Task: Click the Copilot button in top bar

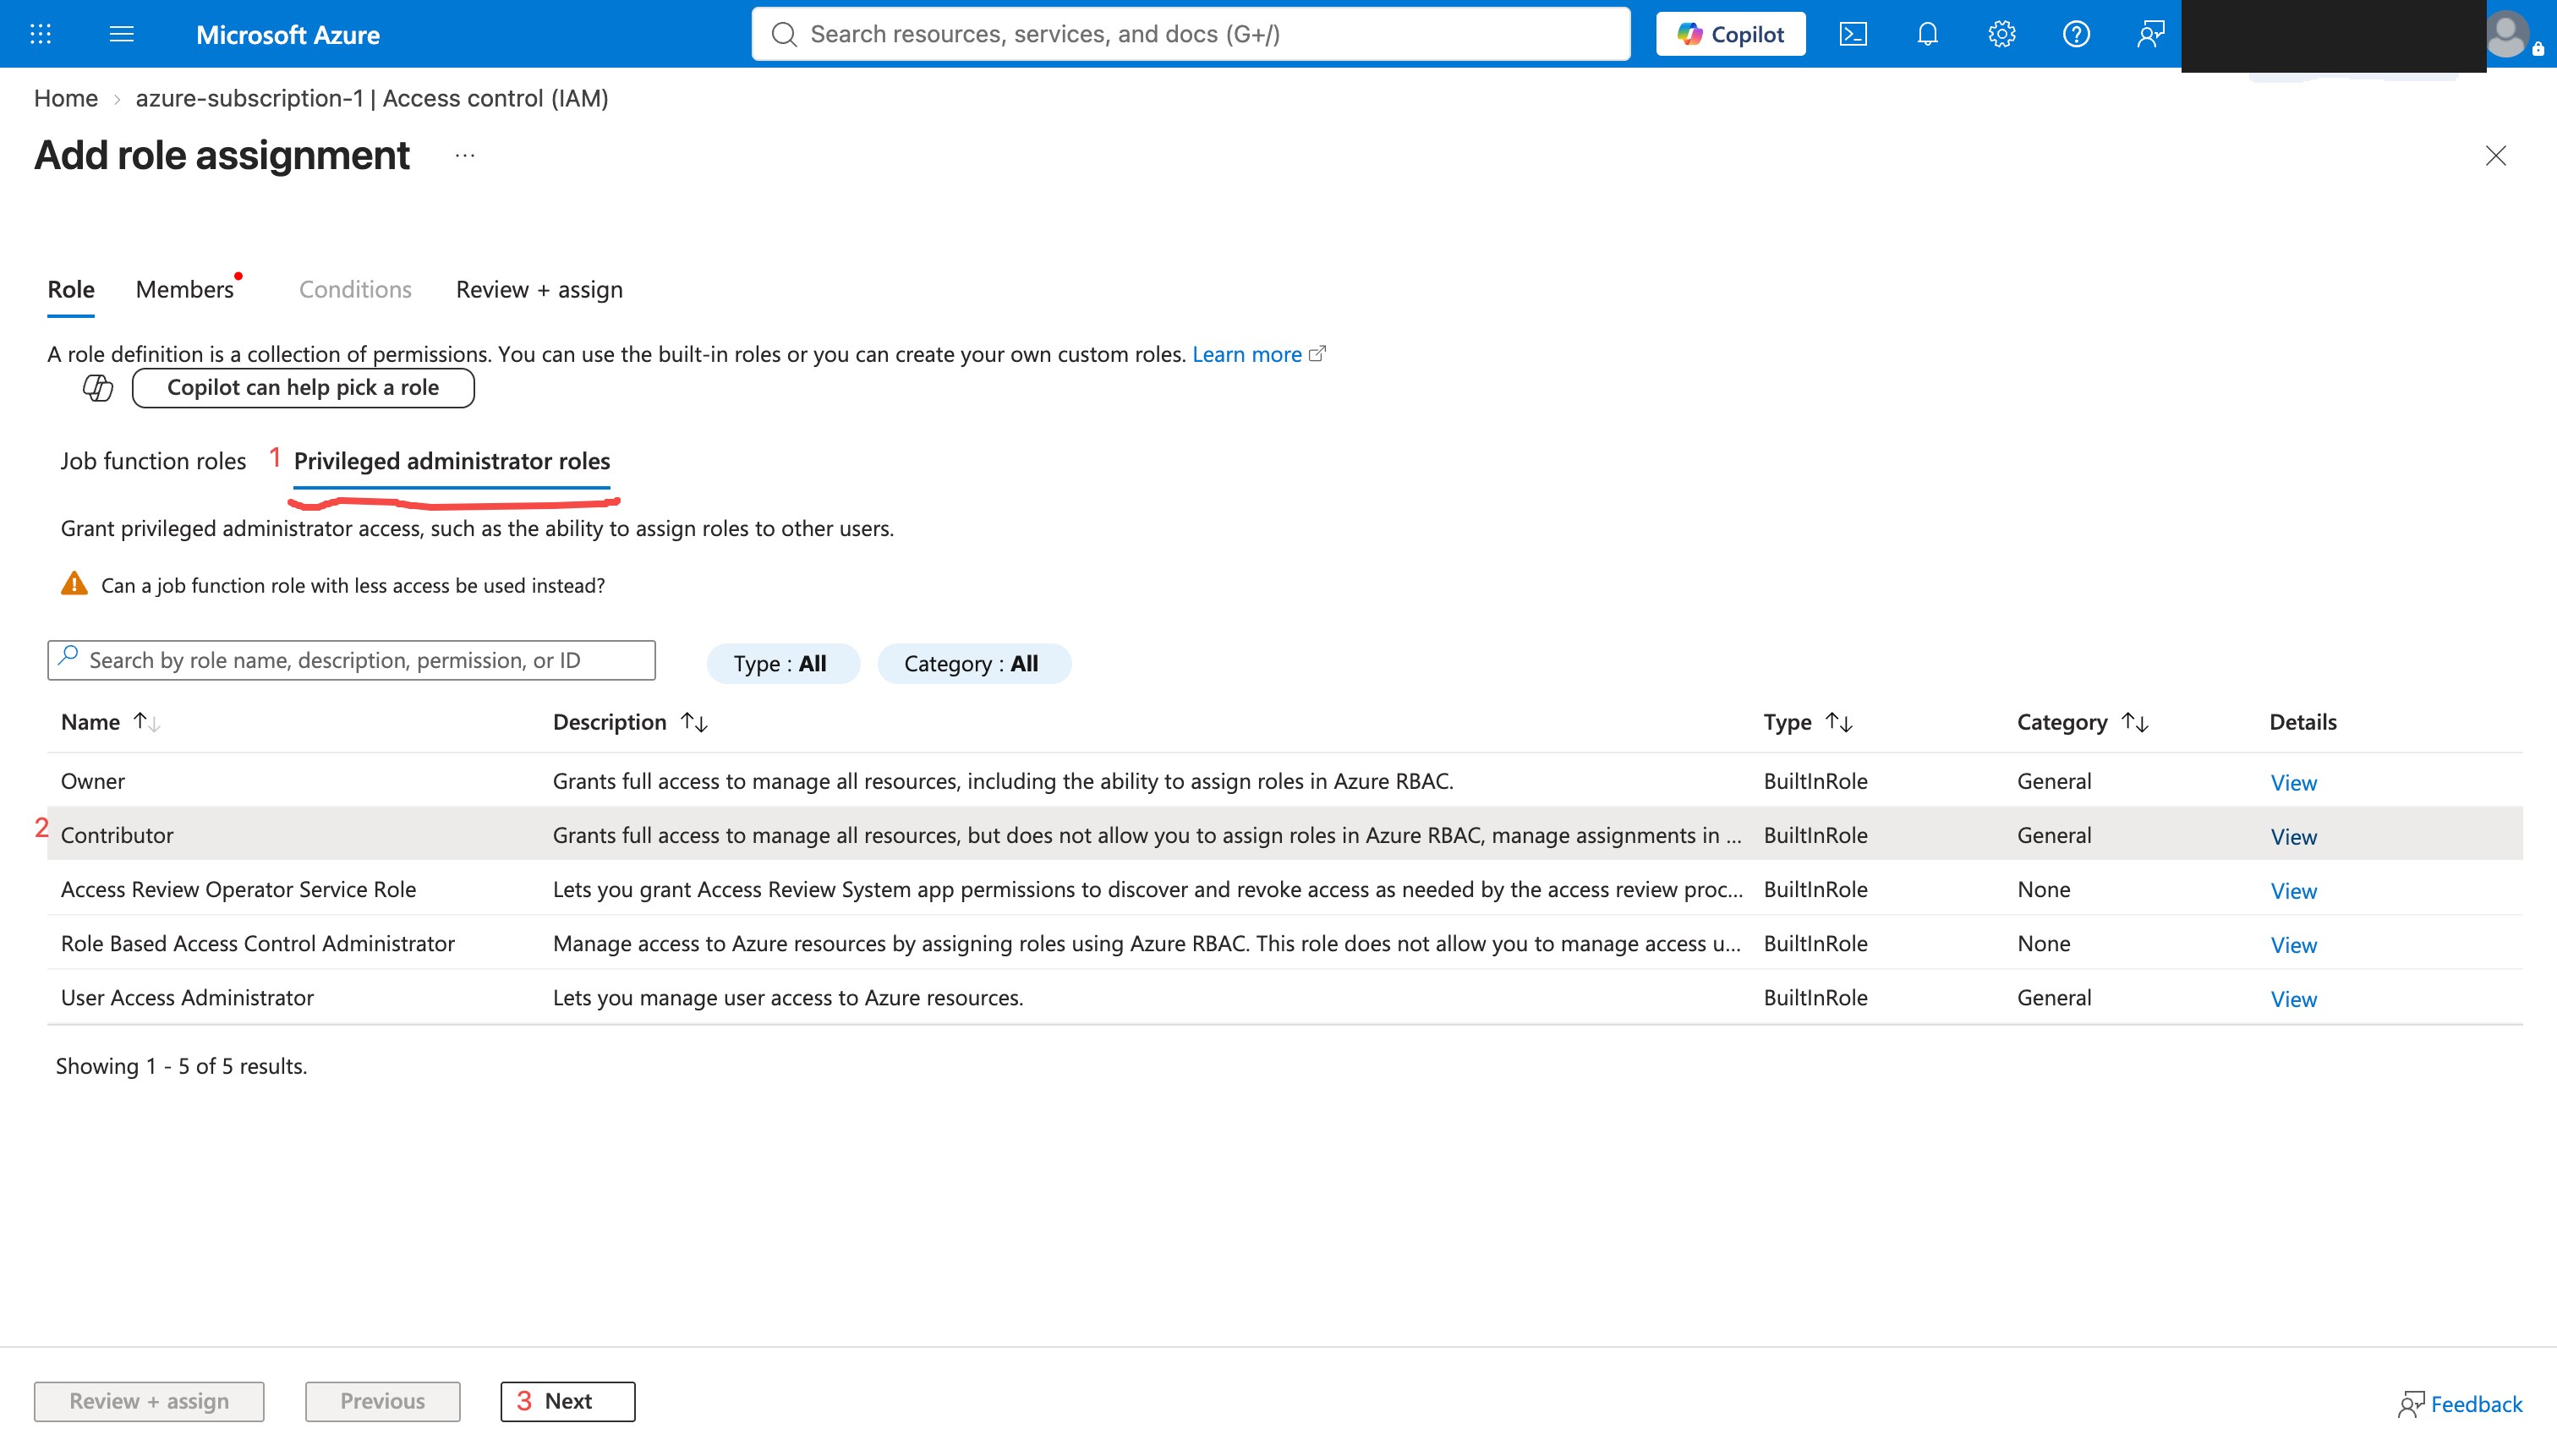Action: click(1730, 34)
